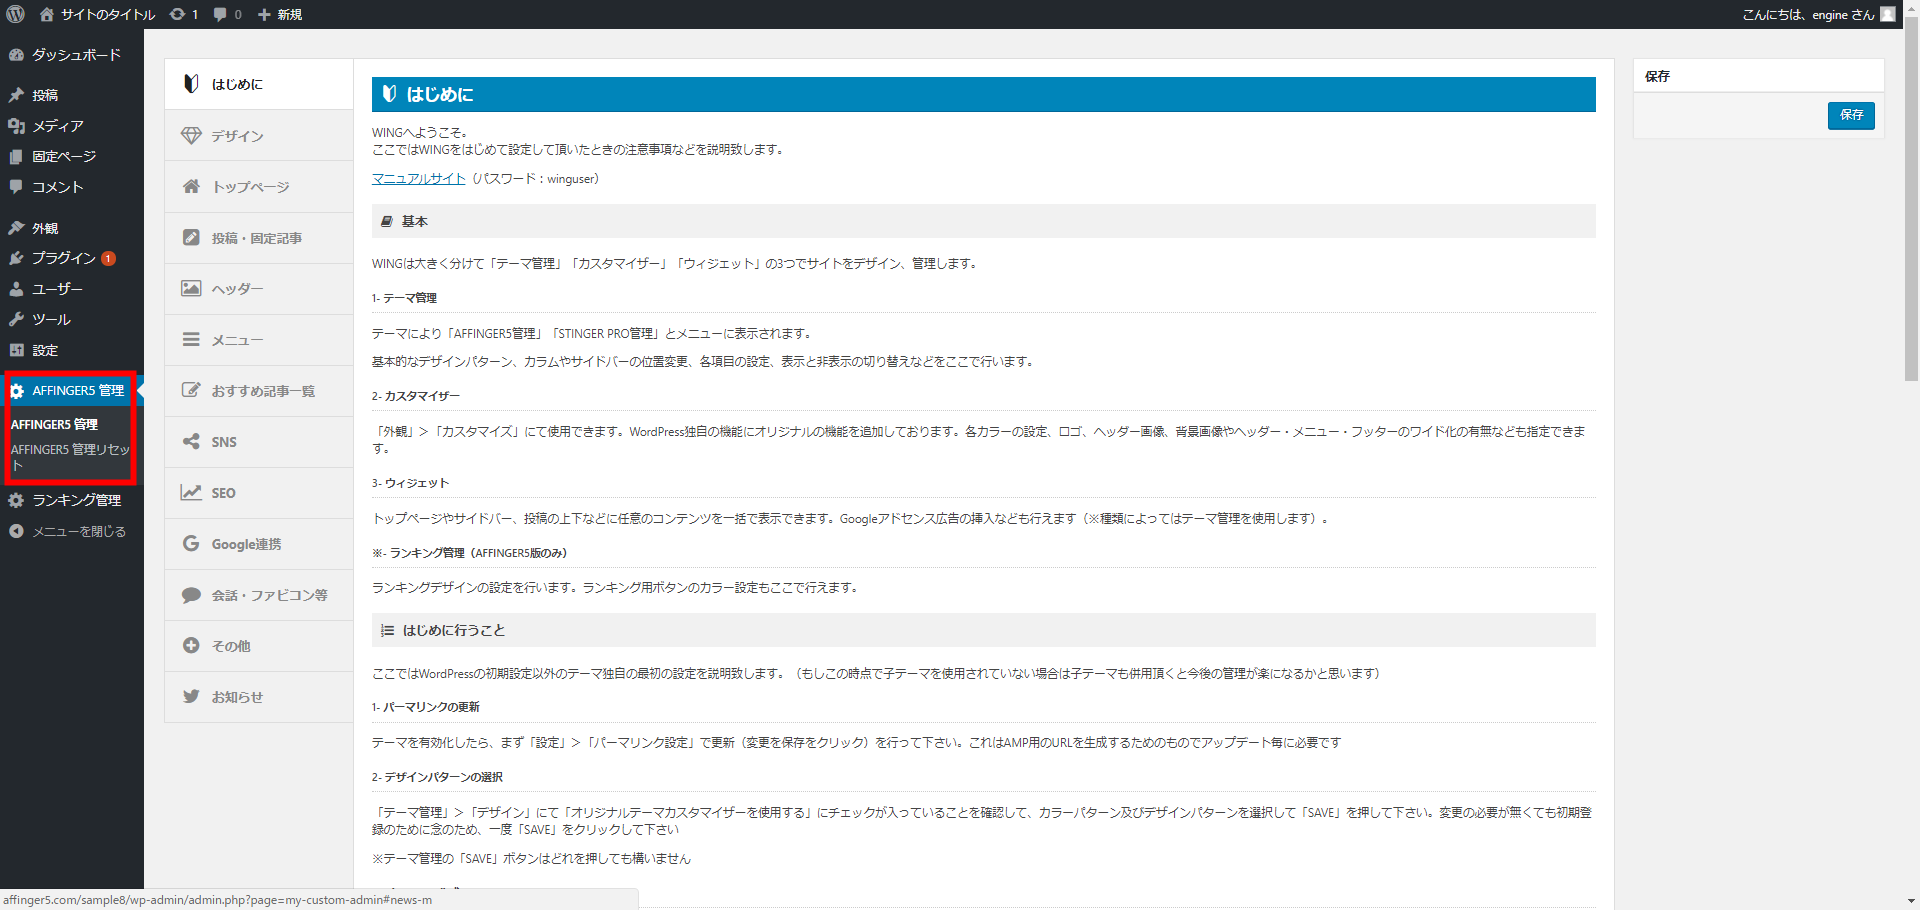This screenshot has height=910, width=1920.
Task: Open the site home icon サイトのタイトル
Action: pos(46,14)
